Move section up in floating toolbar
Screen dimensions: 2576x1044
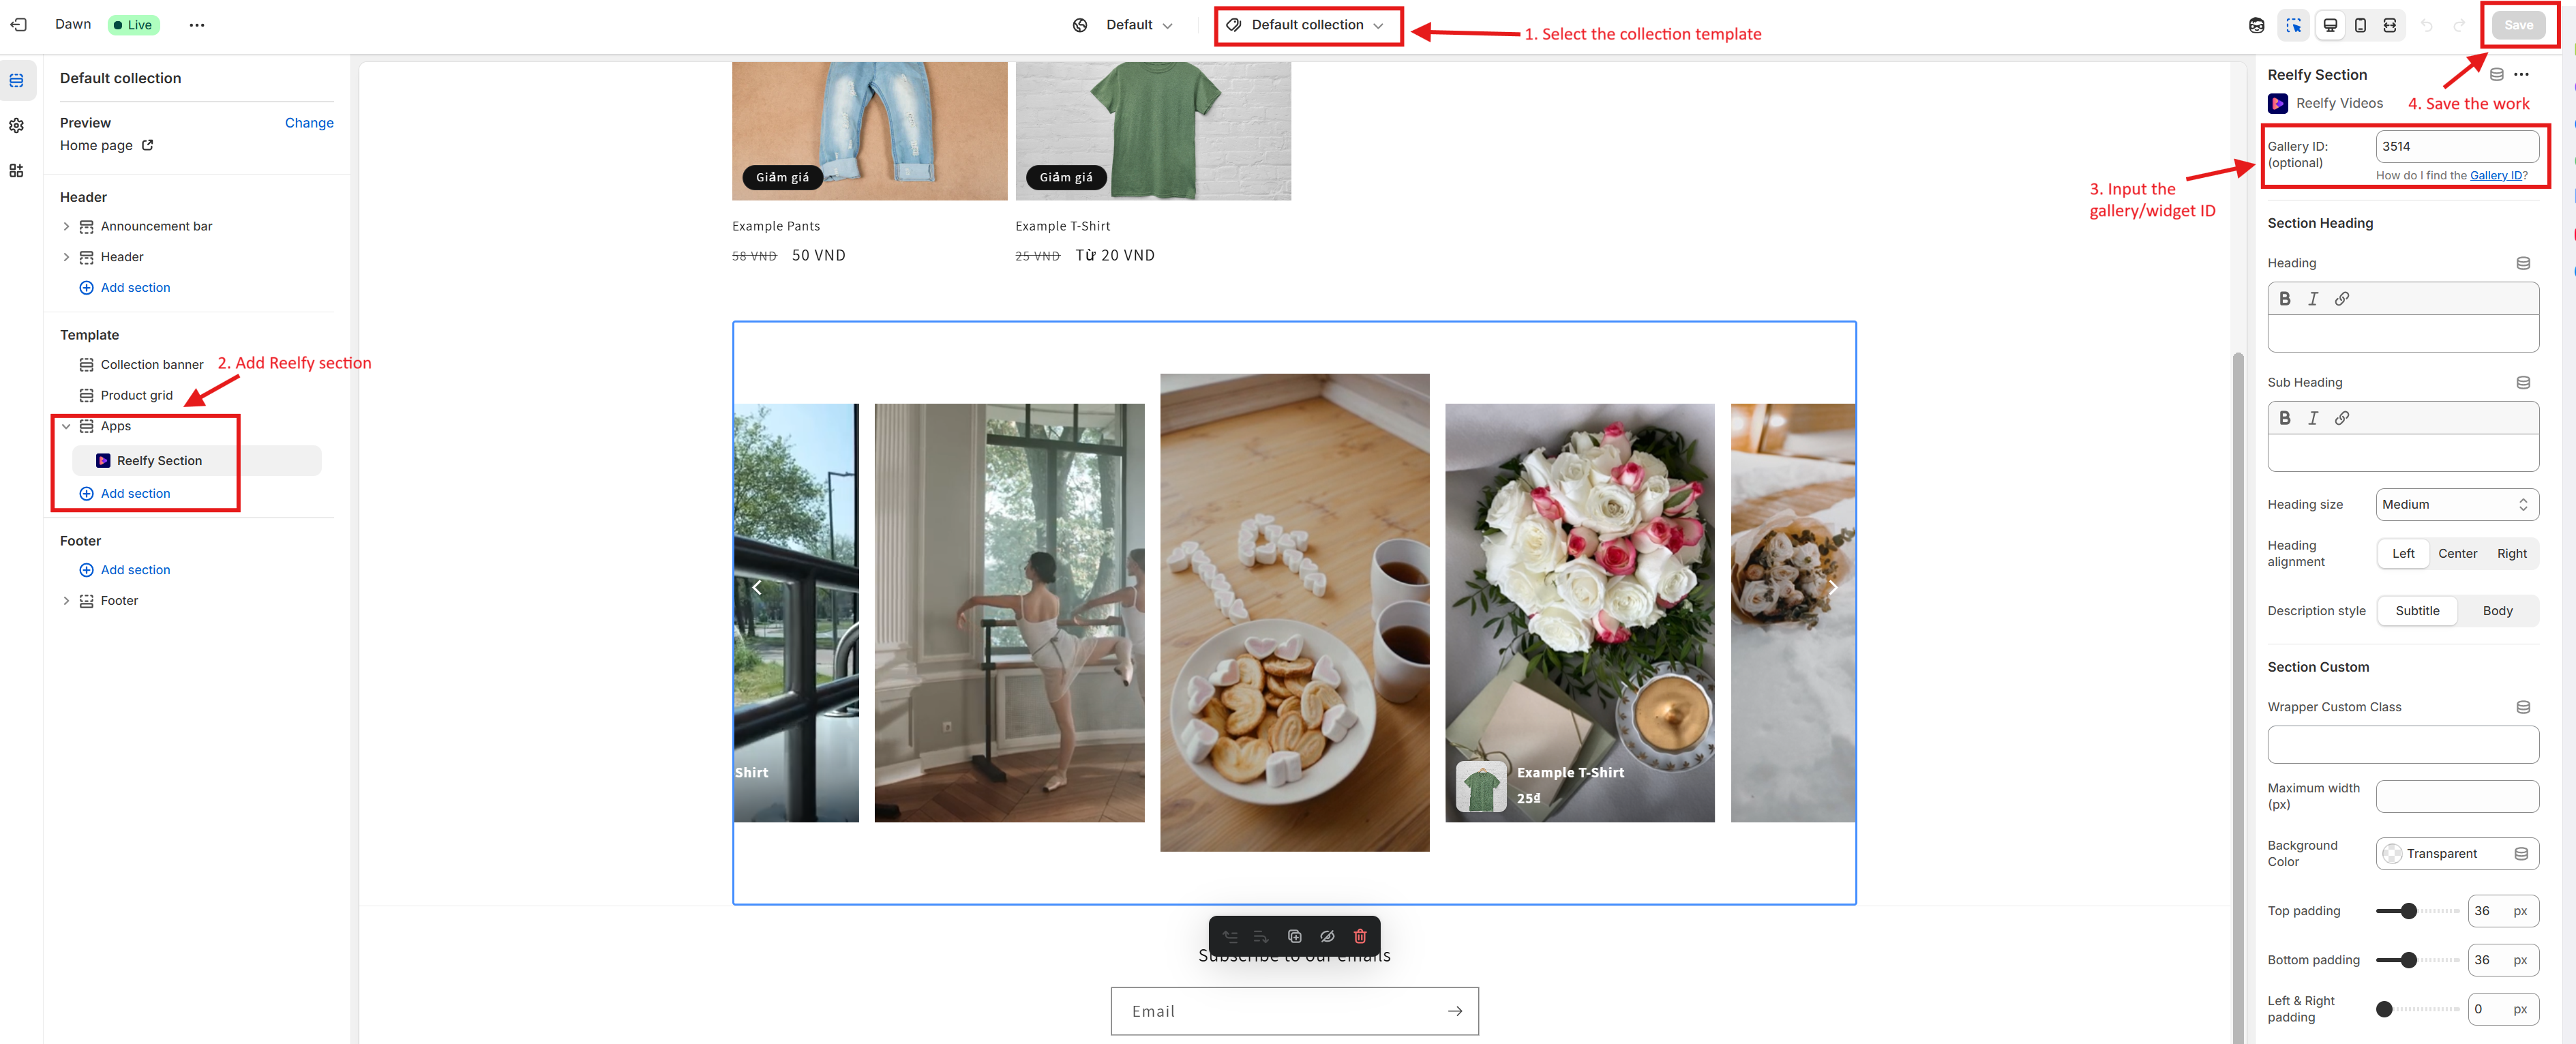tap(1230, 937)
